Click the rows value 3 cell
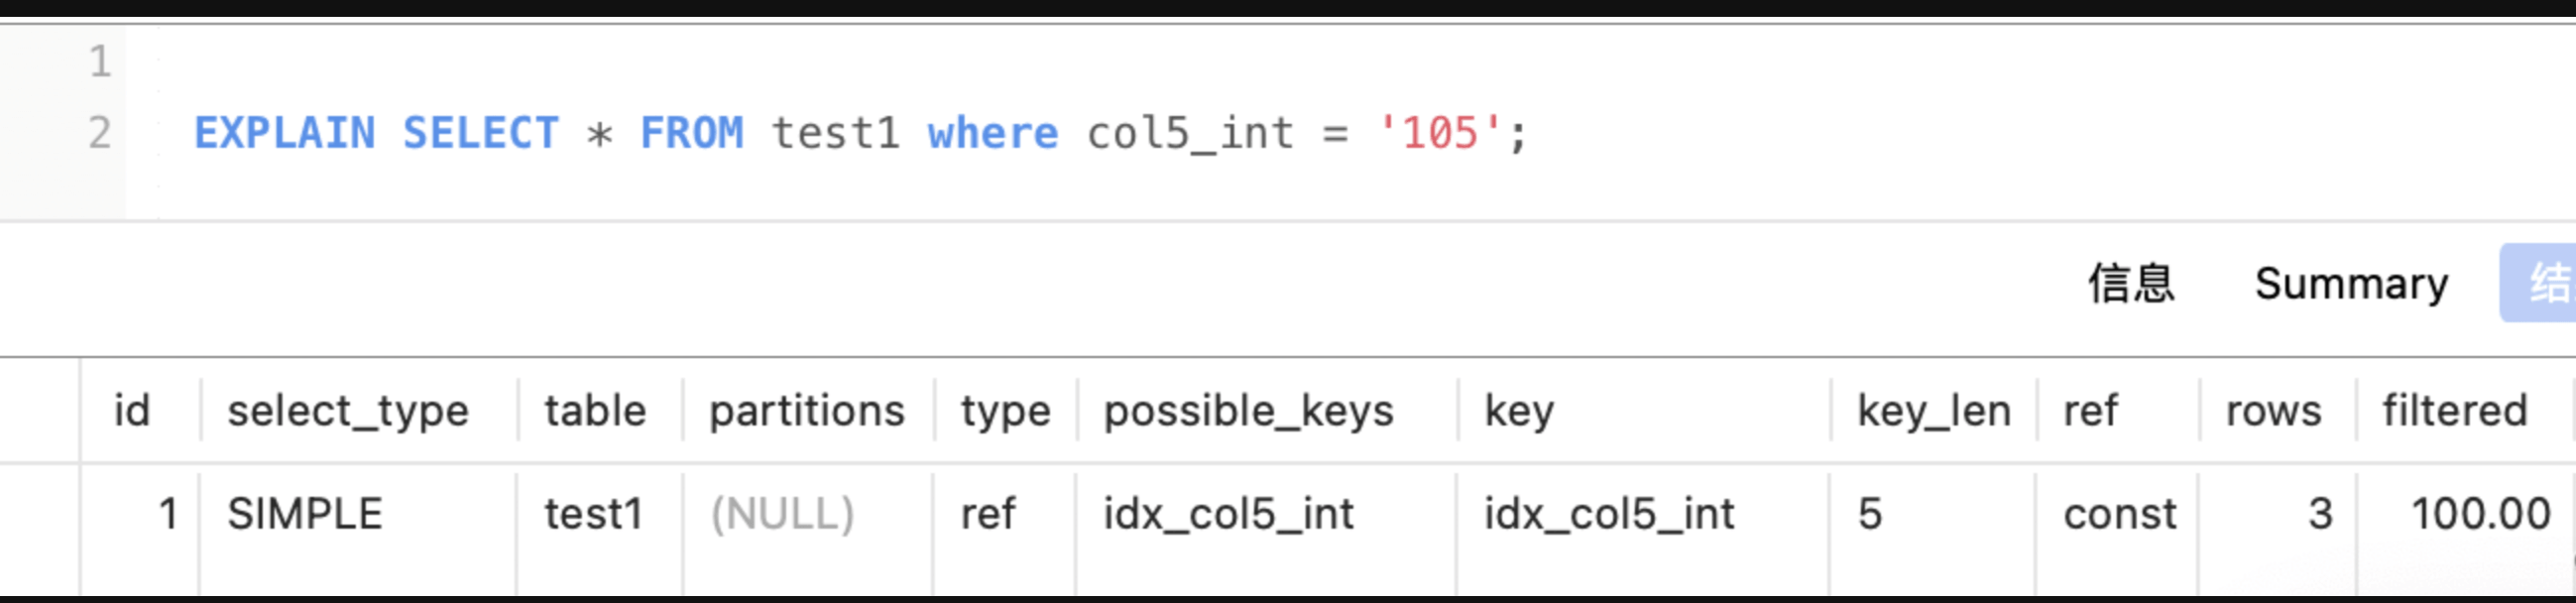 (2320, 515)
